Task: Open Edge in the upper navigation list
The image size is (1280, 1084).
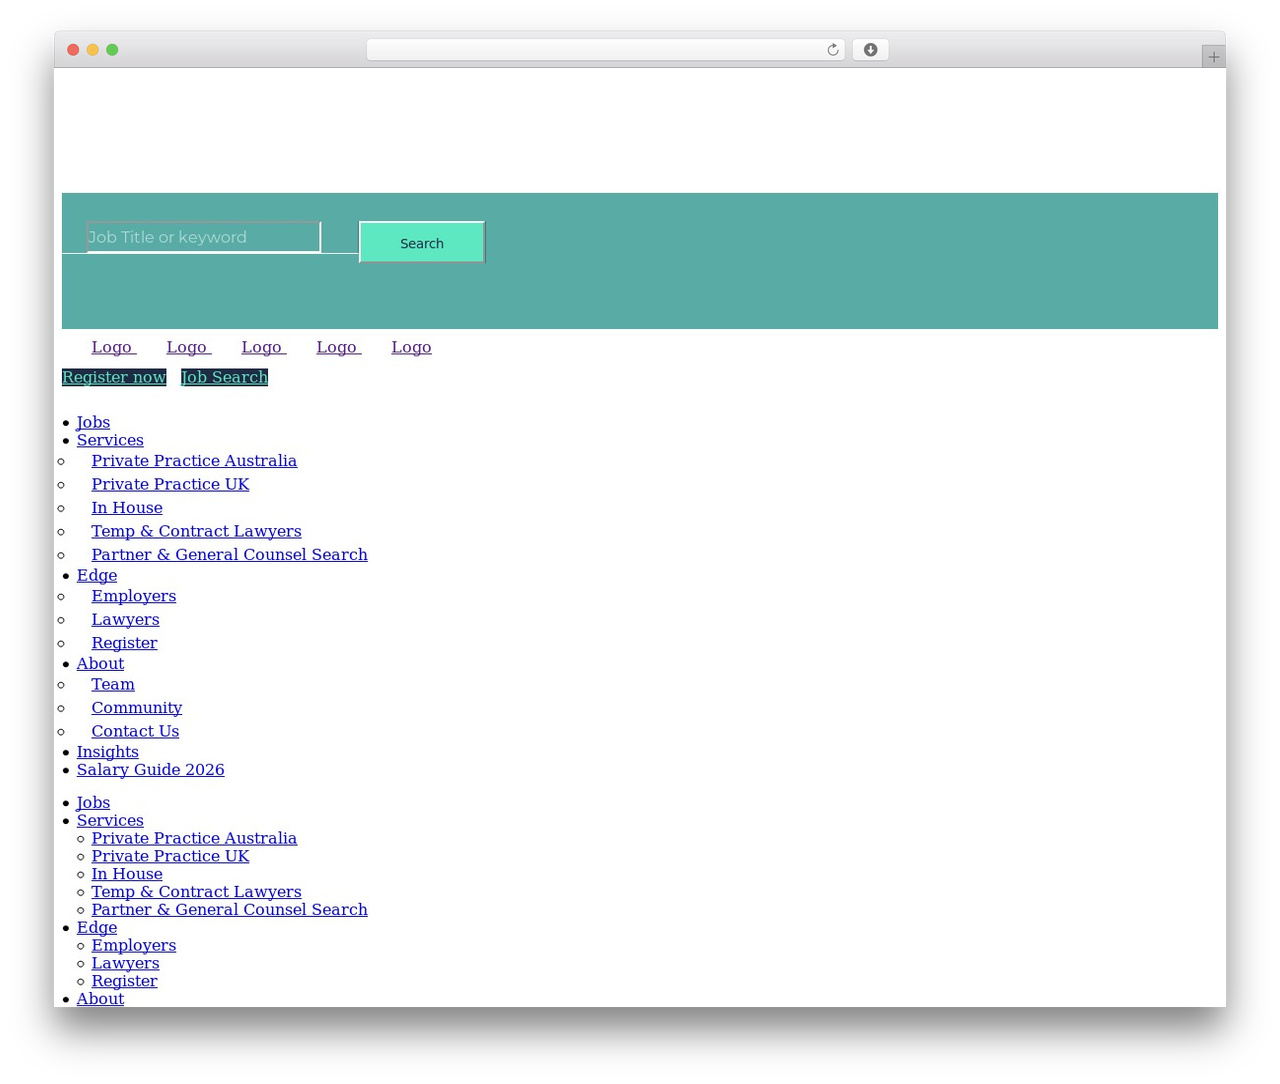Action: click(97, 575)
